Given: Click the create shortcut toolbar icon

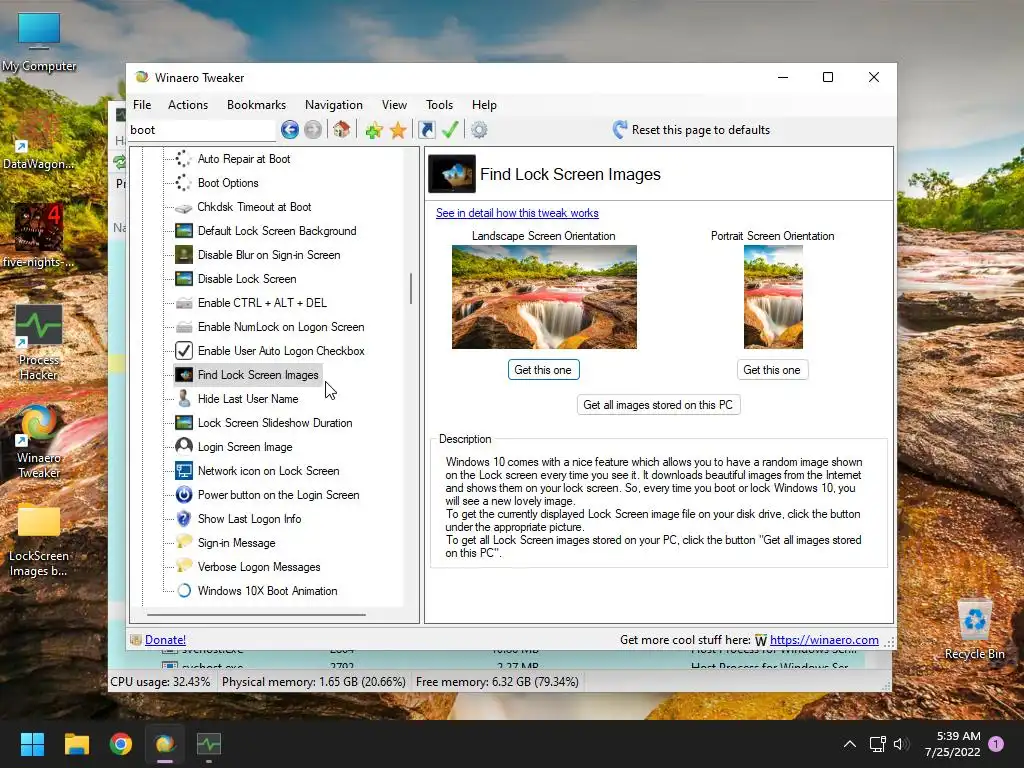Looking at the screenshot, I should coord(426,130).
